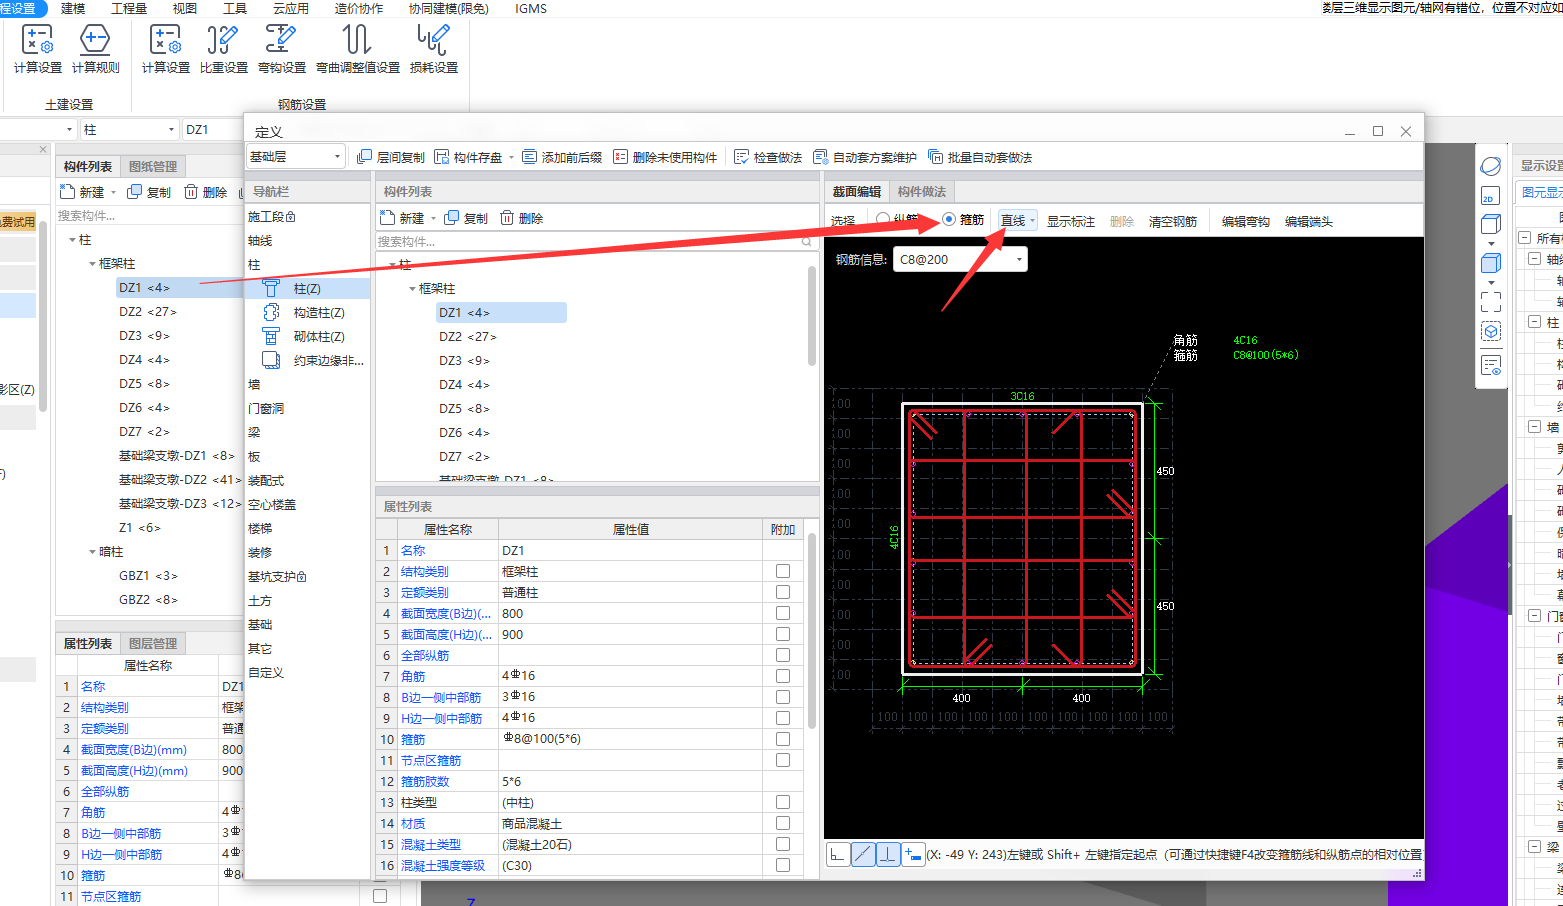Open 损耗设置 ribbon icon
Viewport: 1563px width, 906px height.
[433, 48]
